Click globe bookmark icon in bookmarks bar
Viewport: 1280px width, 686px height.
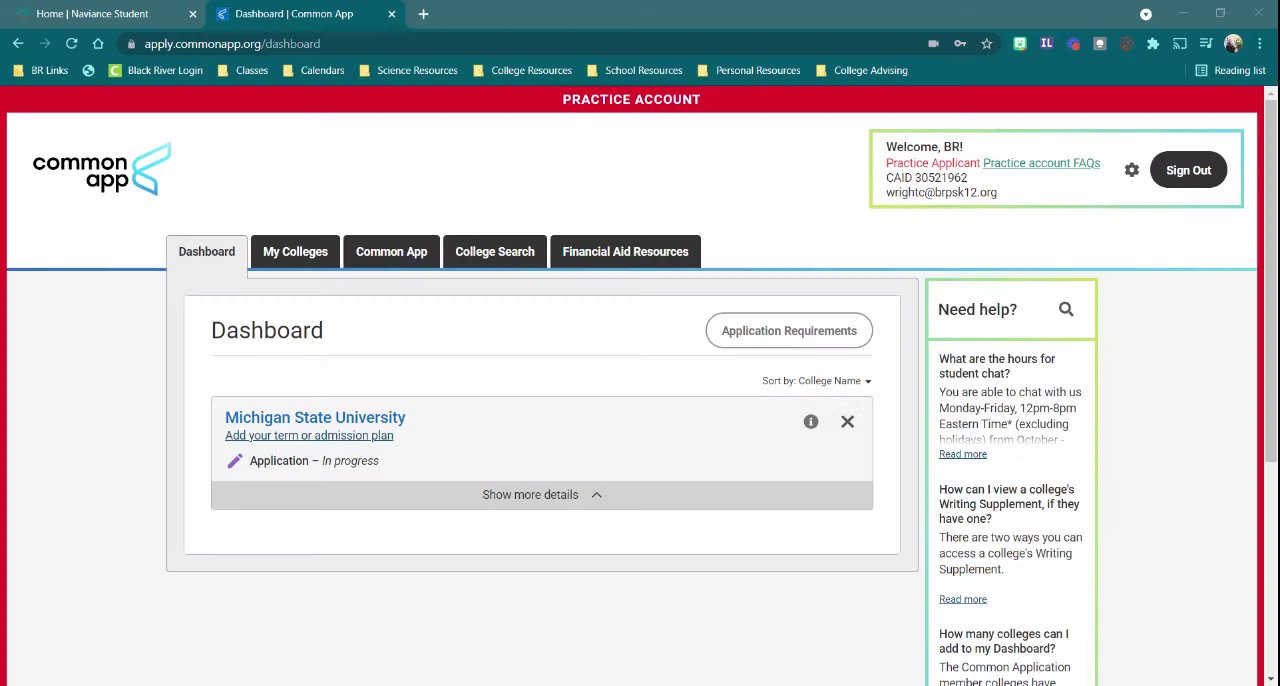pos(88,71)
